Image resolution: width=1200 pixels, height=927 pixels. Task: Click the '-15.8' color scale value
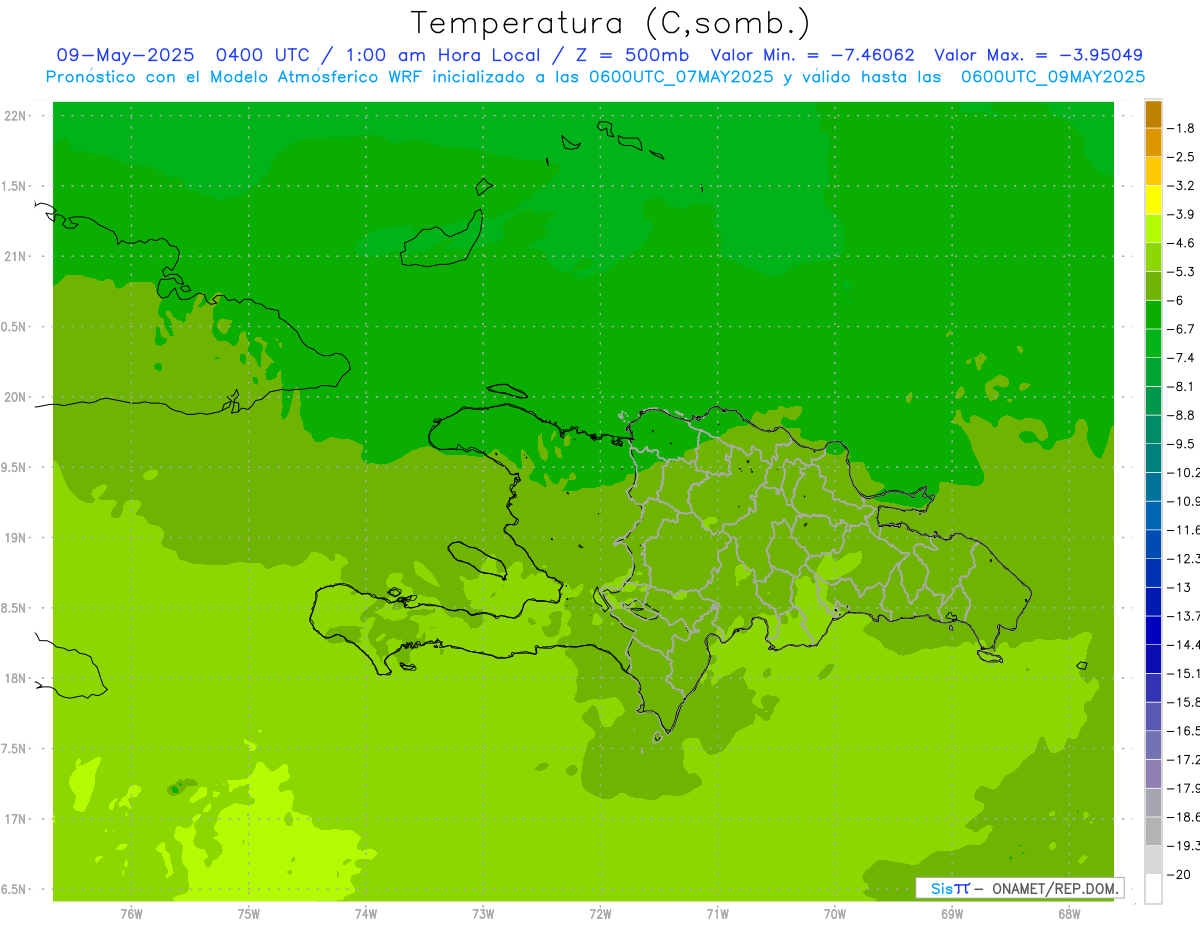(1183, 702)
